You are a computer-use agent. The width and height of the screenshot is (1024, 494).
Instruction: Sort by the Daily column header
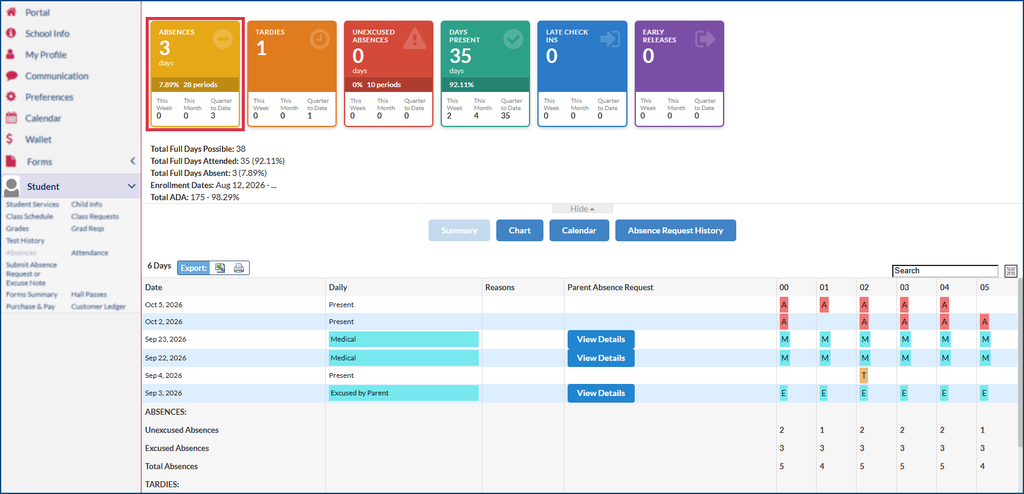coord(404,288)
